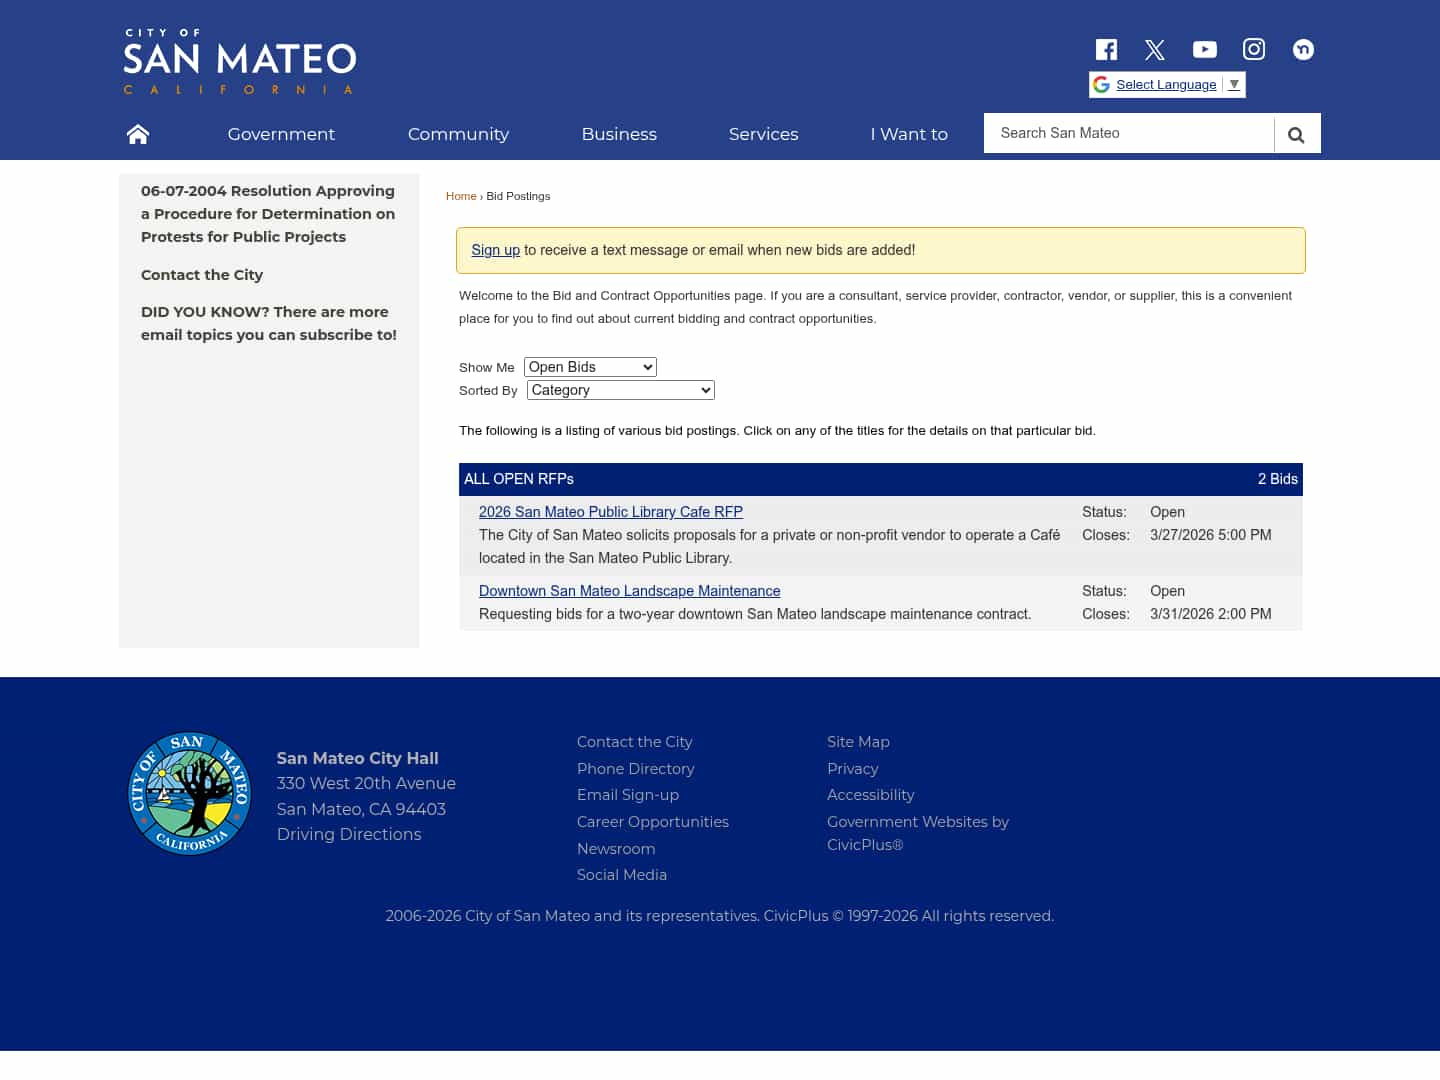
Task: Change Show Me to a different bid filter
Action: tap(589, 367)
